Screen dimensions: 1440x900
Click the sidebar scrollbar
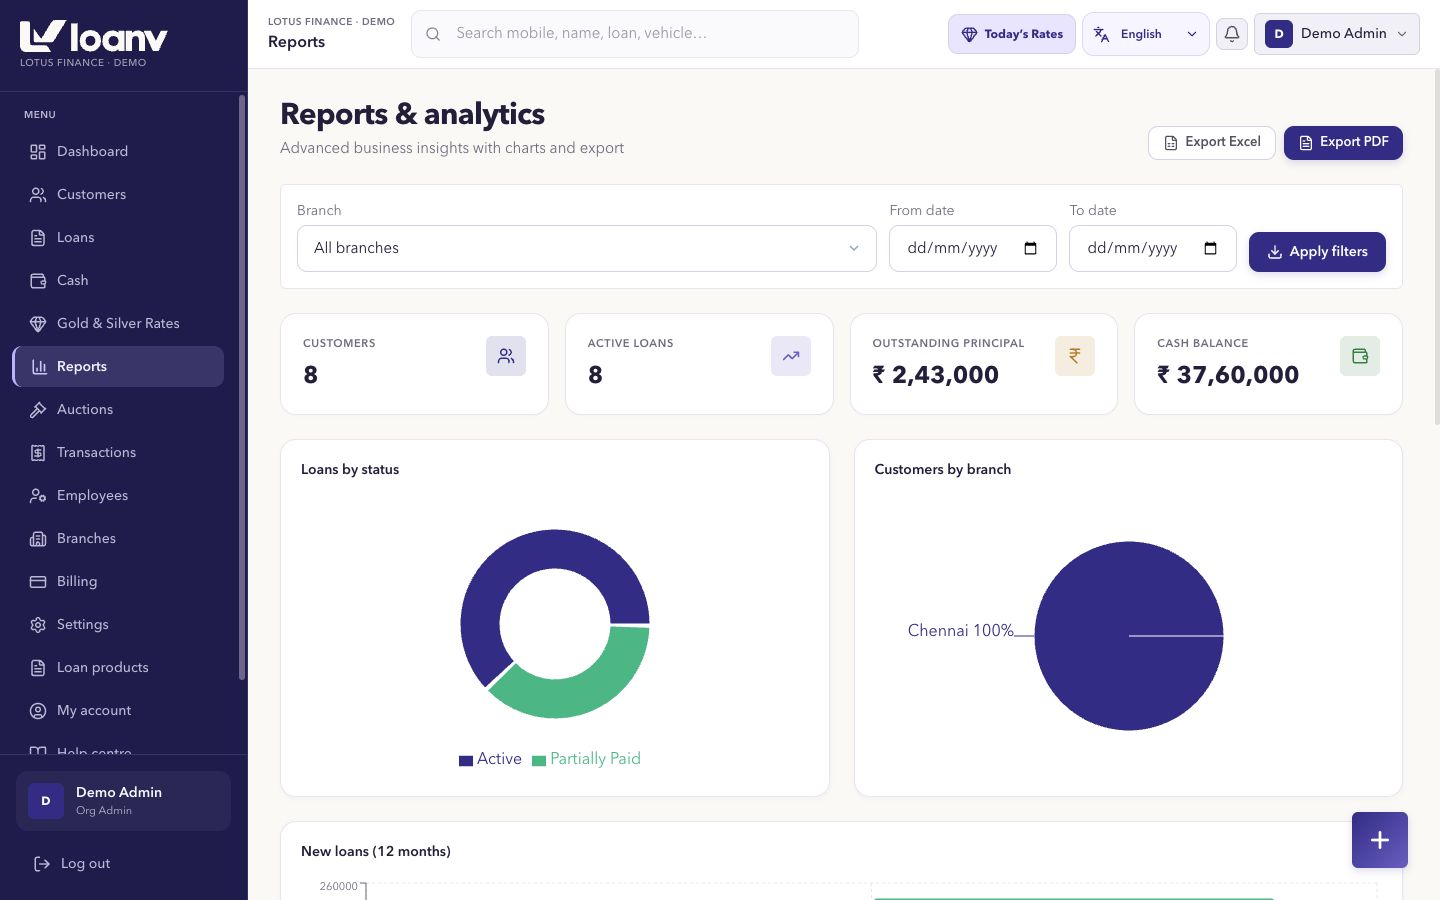pyautogui.click(x=242, y=387)
